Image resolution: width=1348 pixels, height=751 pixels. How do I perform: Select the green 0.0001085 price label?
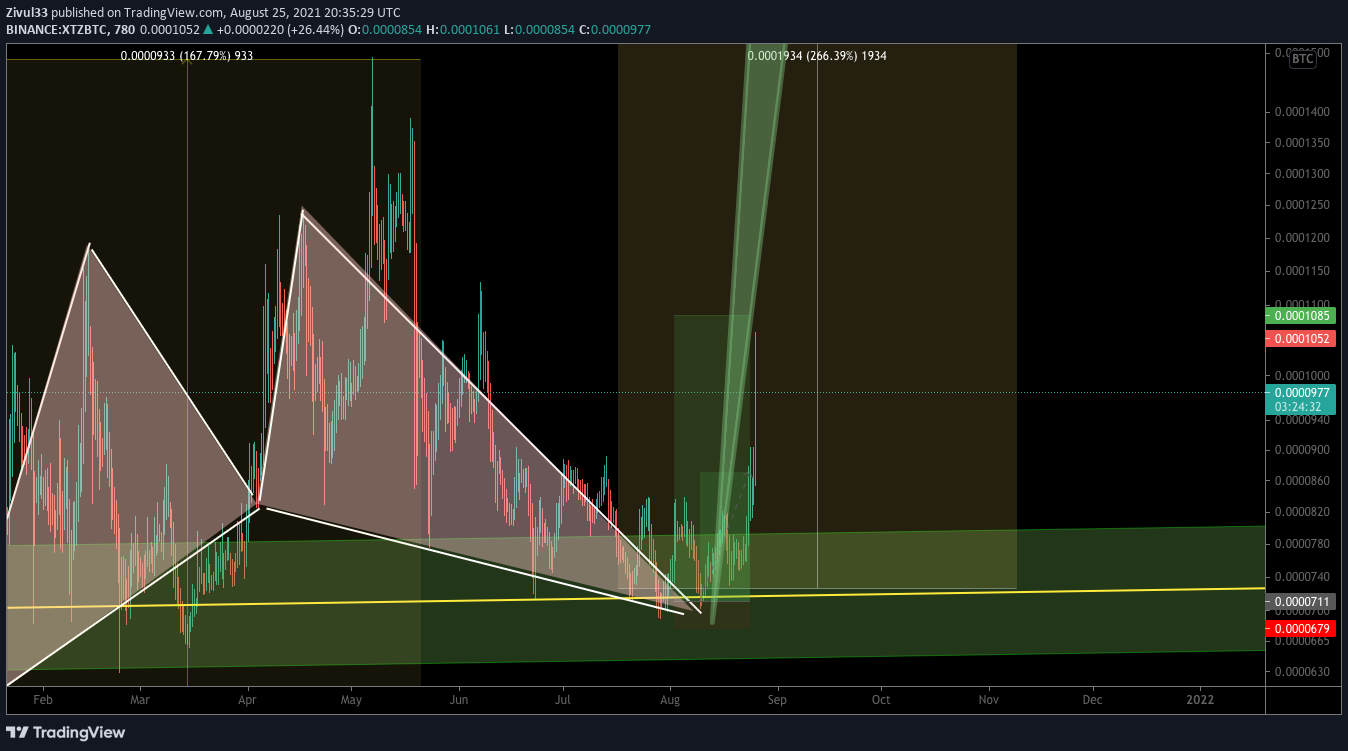[x=1300, y=316]
